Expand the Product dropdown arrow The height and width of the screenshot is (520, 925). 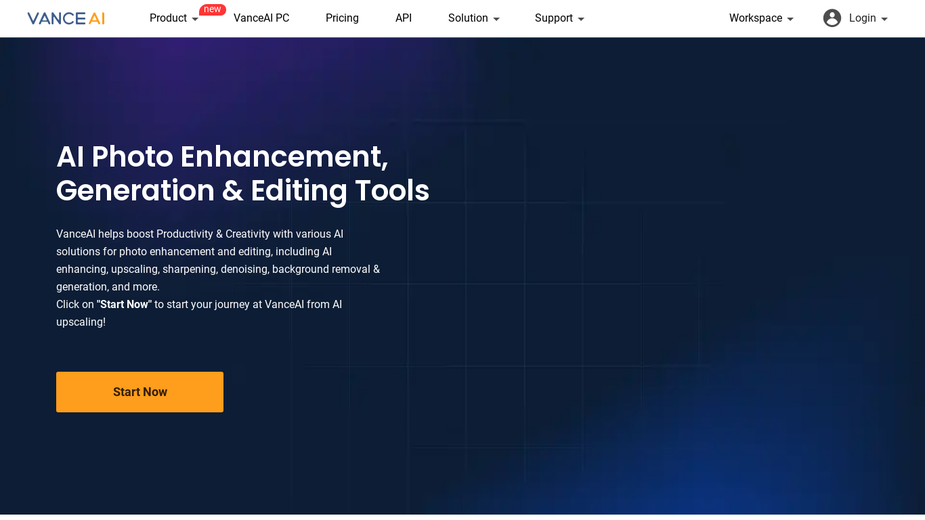[195, 19]
